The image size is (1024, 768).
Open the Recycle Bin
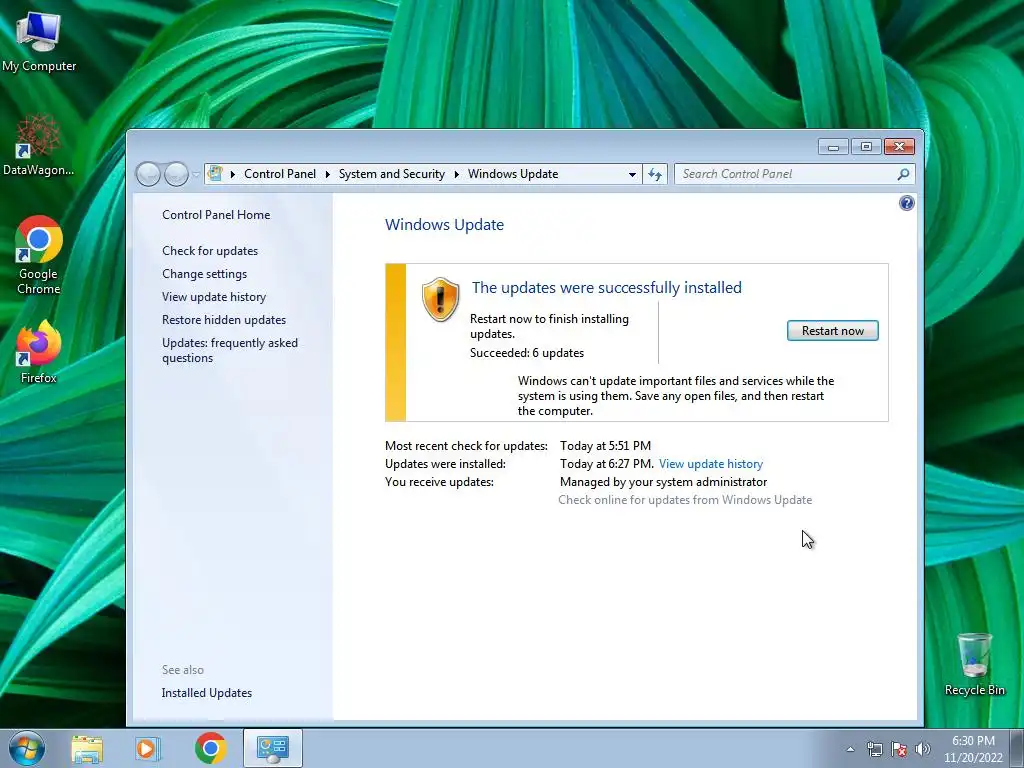[x=974, y=664]
